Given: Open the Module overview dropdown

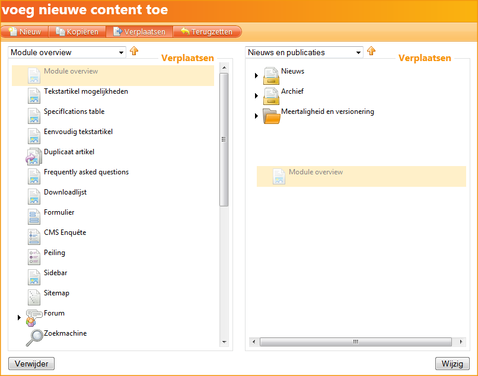Looking at the screenshot, I should (67, 52).
